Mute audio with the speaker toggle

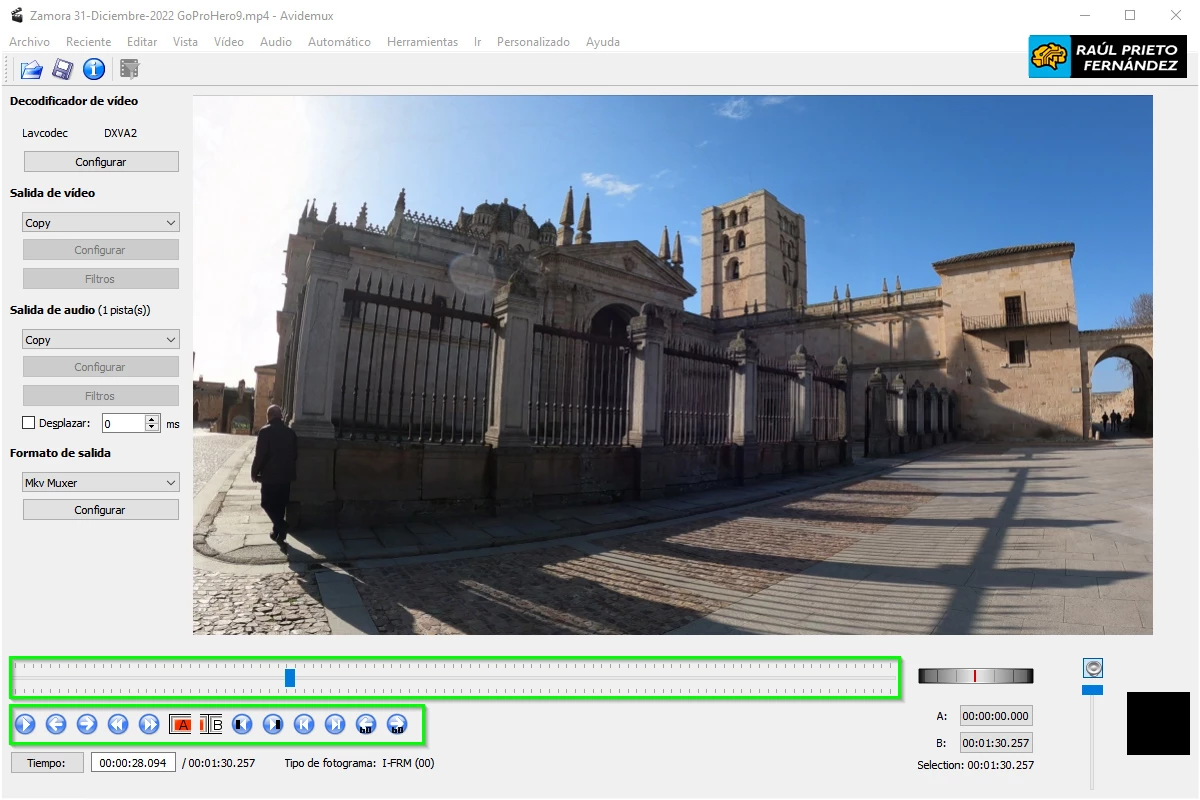1092,668
